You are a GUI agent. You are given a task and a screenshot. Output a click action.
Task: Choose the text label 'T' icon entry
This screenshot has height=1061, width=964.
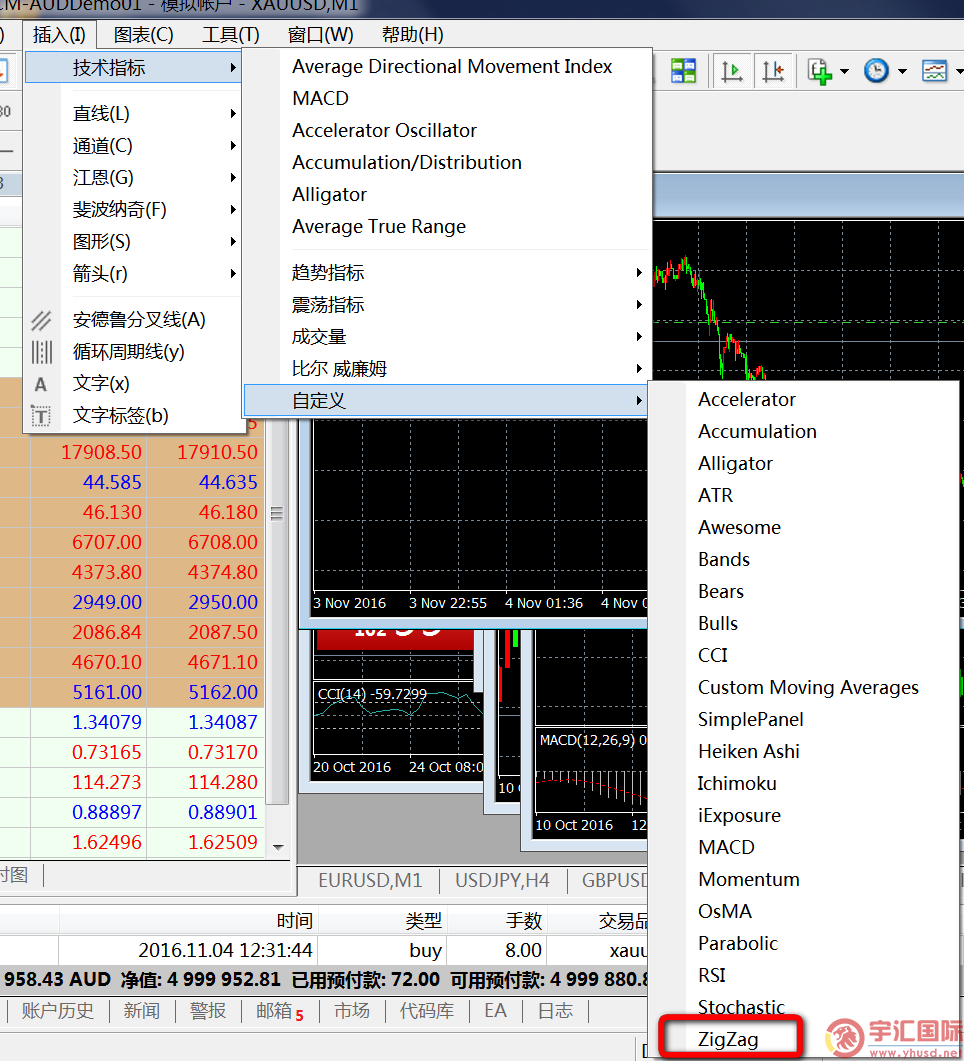pyautogui.click(x=120, y=416)
